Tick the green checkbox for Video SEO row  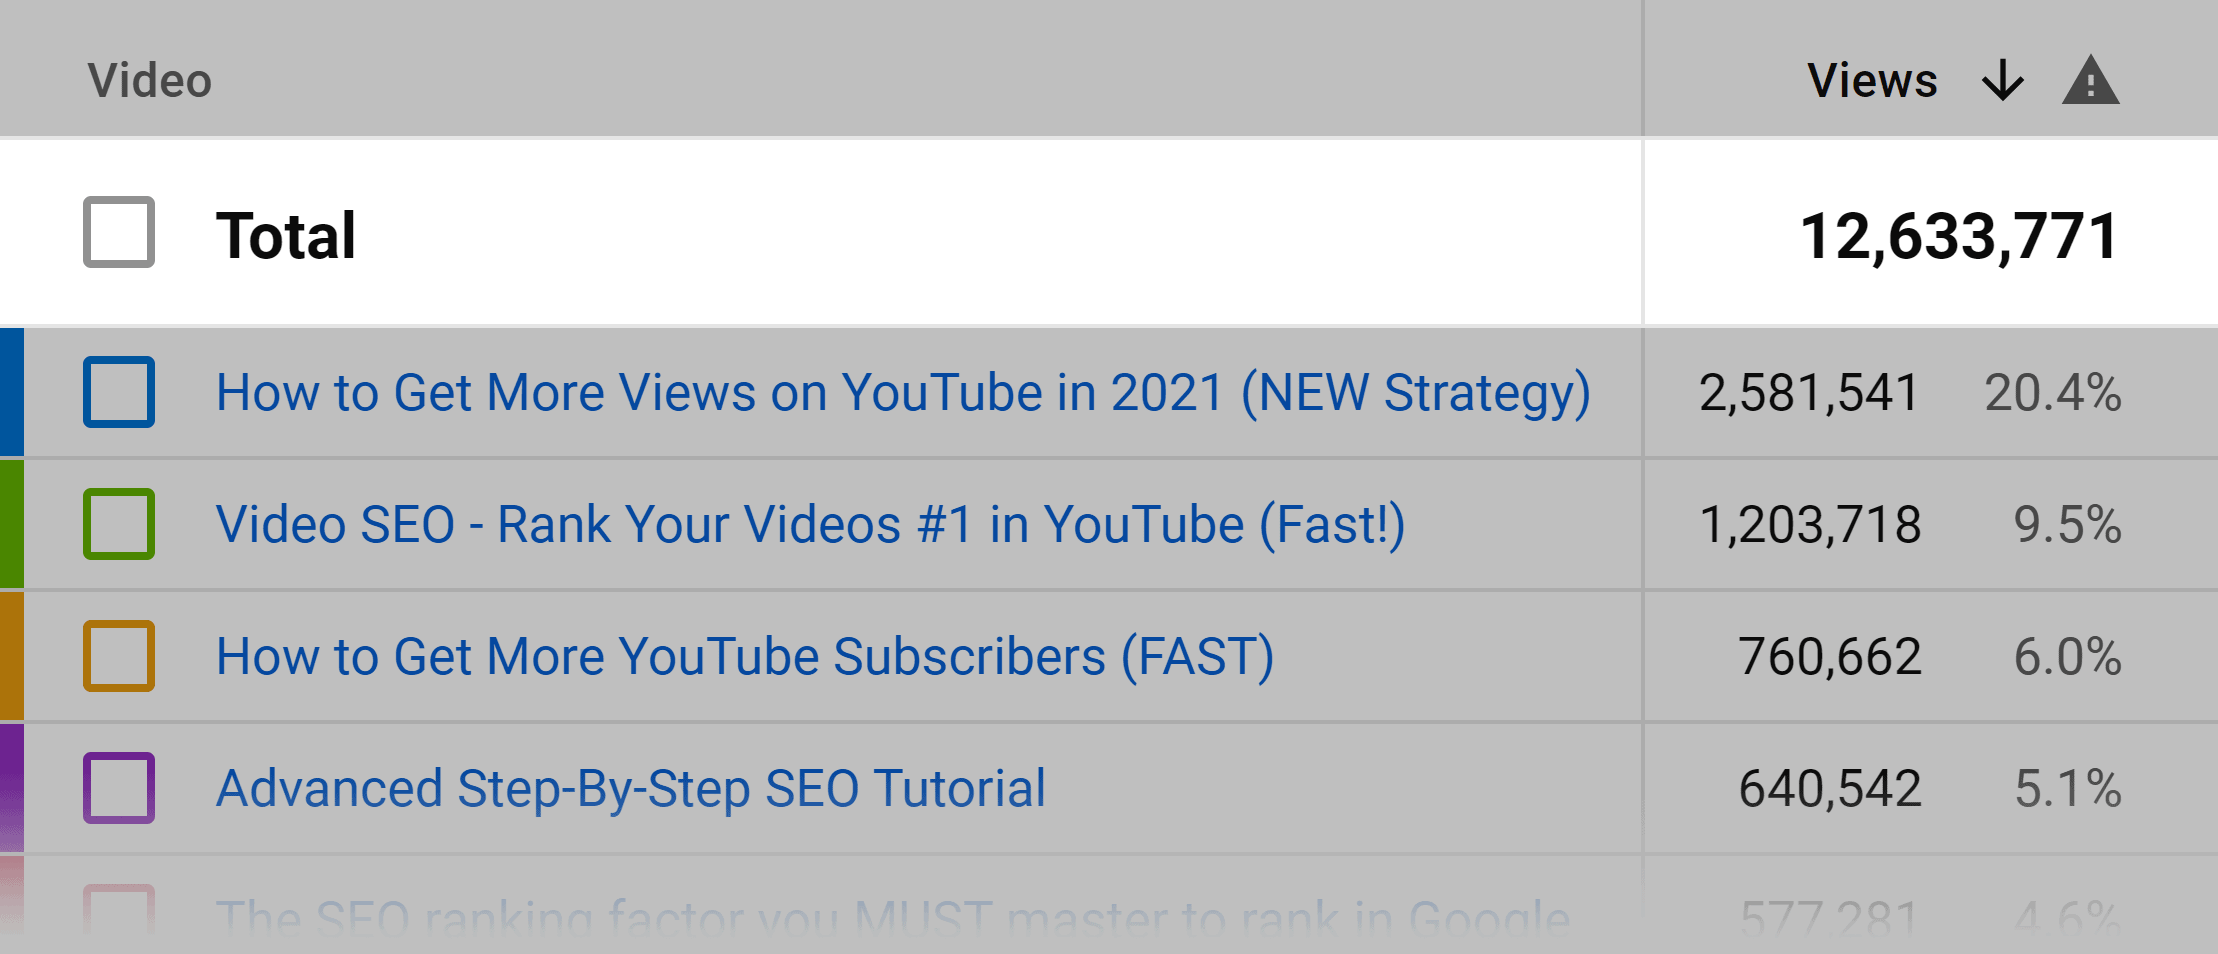coord(119,524)
